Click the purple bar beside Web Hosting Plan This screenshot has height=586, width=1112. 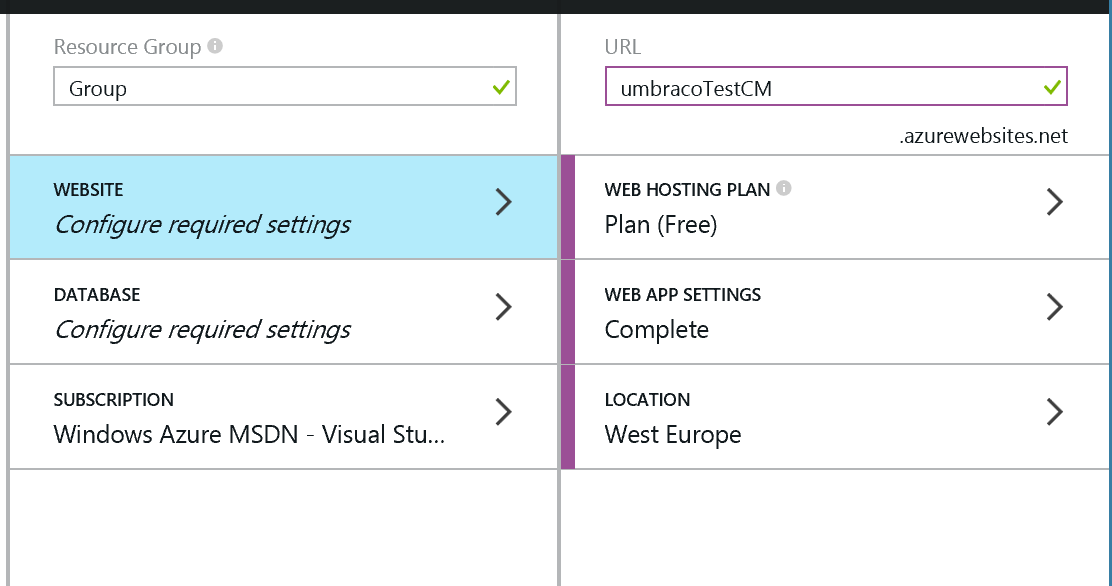[x=567, y=207]
